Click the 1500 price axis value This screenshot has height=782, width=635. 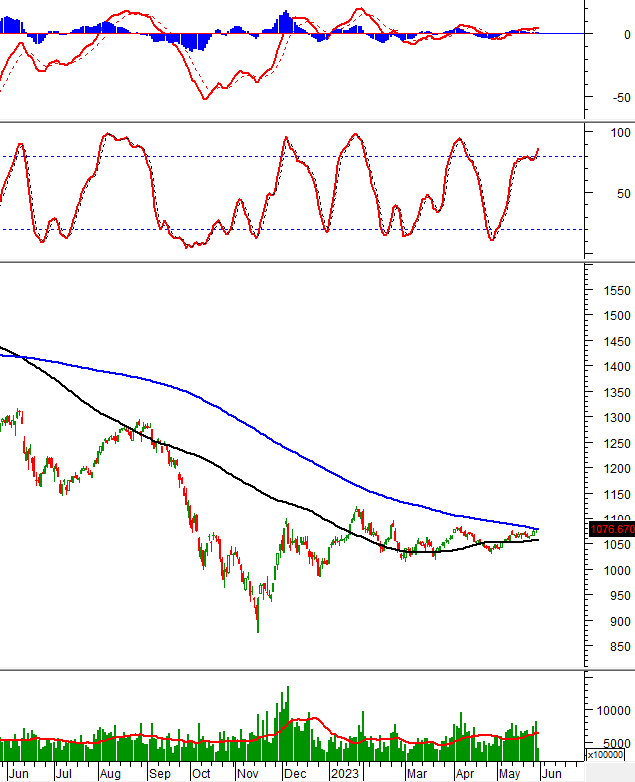[x=617, y=316]
